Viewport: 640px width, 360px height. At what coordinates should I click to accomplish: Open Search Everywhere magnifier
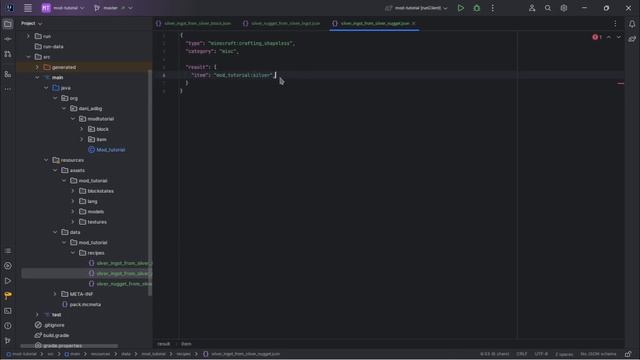click(x=548, y=8)
